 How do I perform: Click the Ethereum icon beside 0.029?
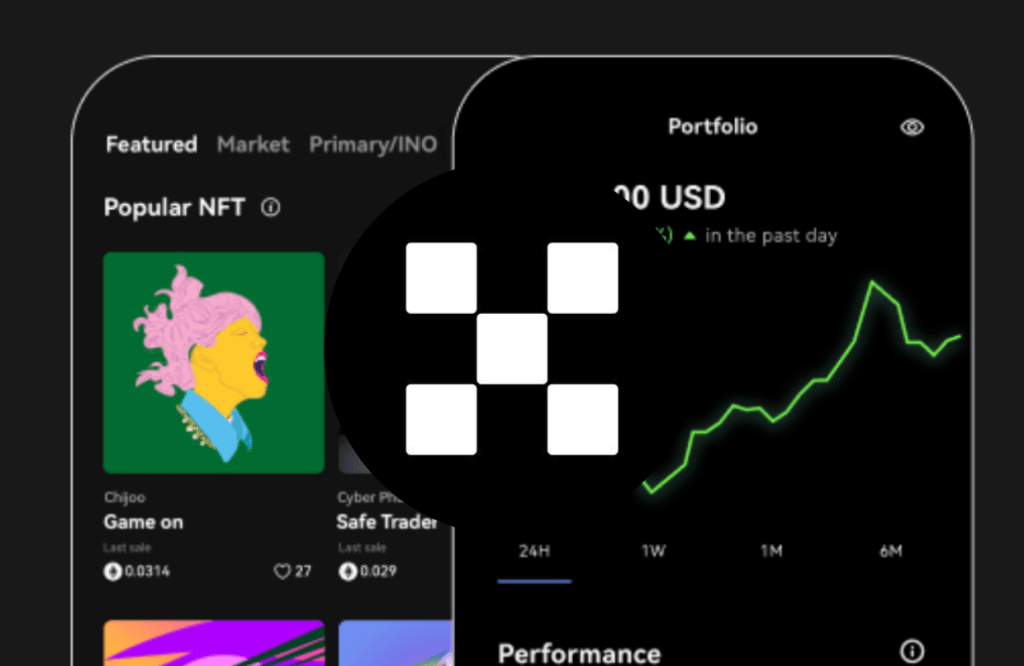348,572
